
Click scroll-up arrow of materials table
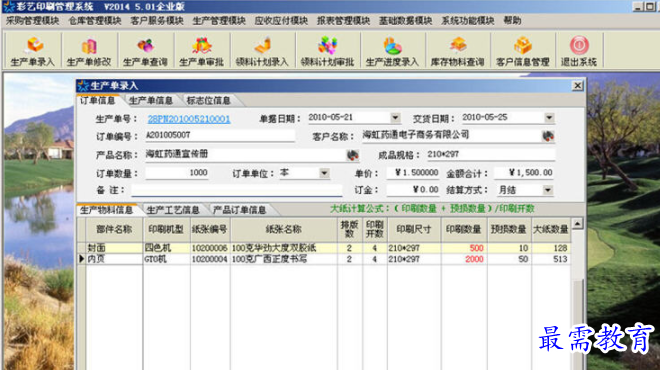578,224
